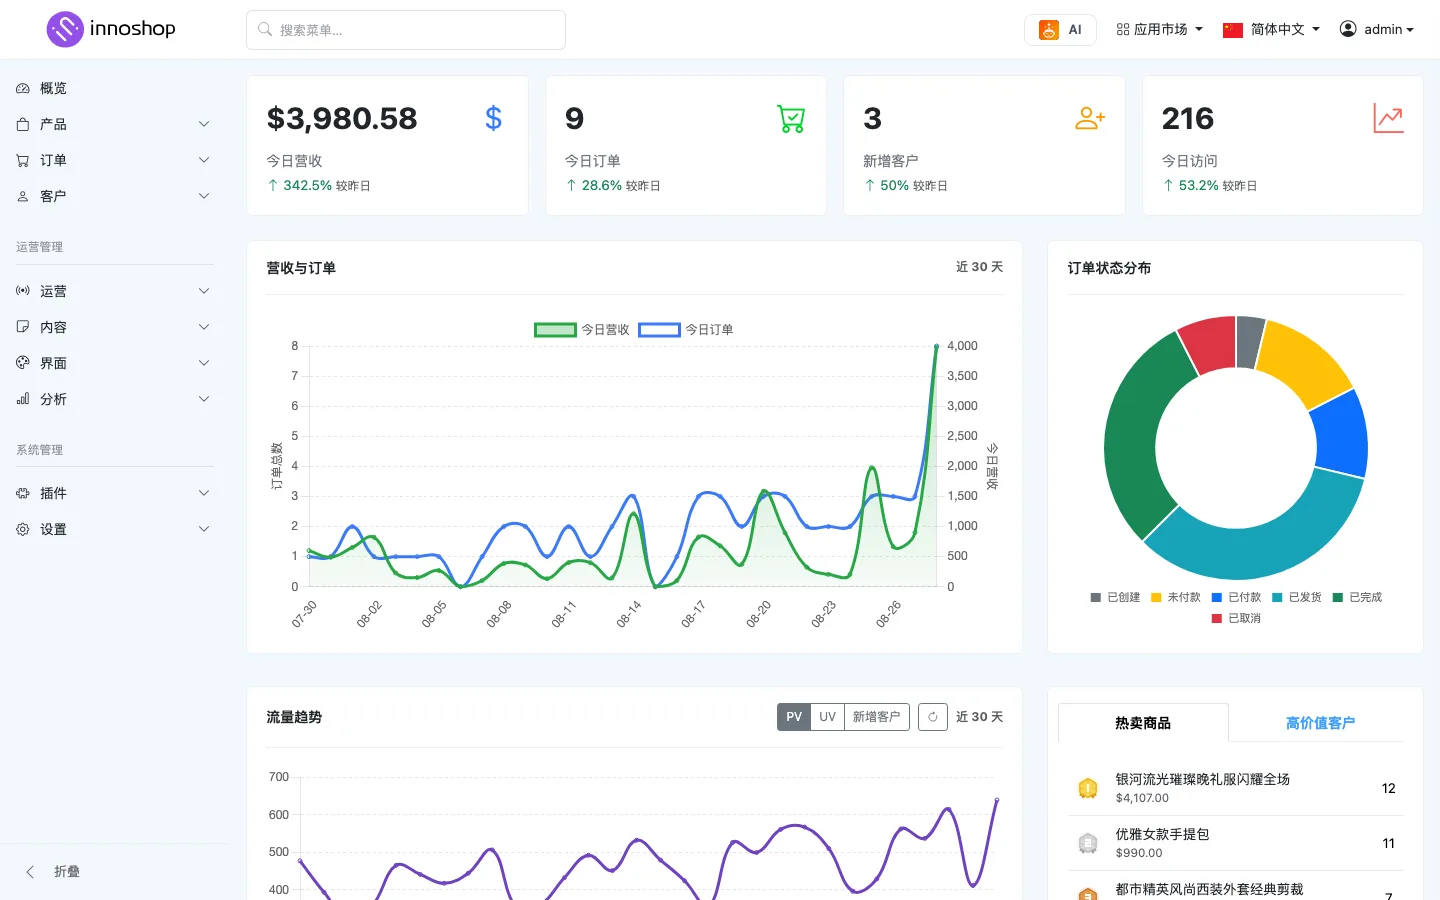The image size is (1440, 900).
Task: Expand the 插件 sidebar menu chevron
Action: click(204, 493)
